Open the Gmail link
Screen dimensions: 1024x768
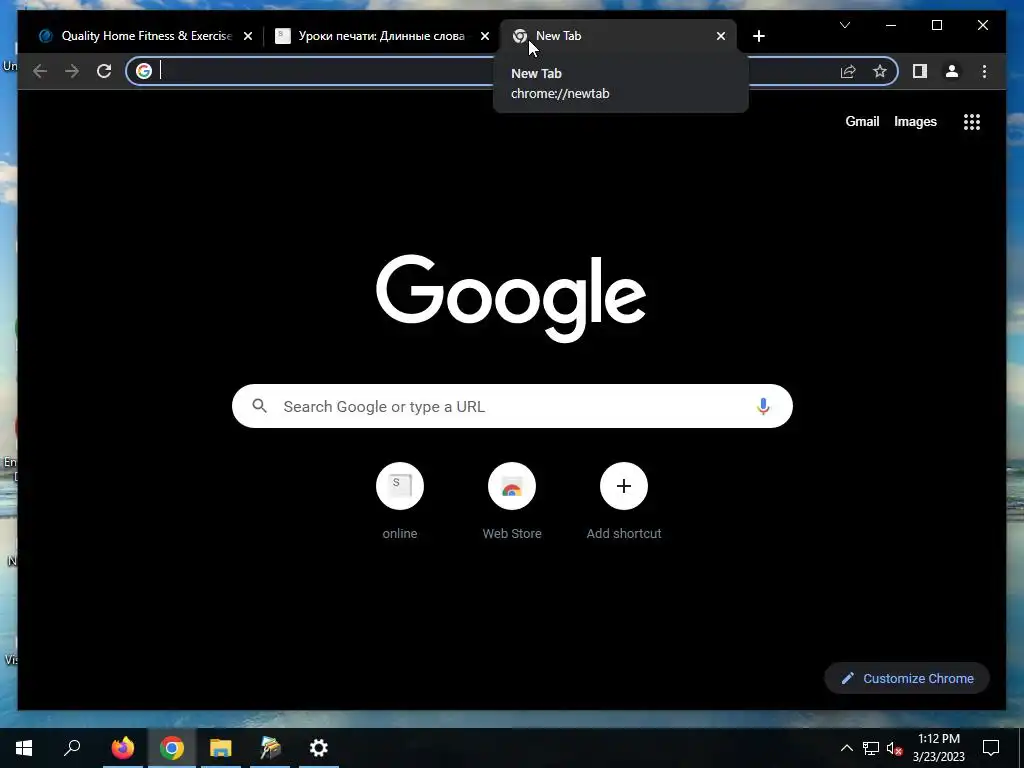tap(862, 121)
